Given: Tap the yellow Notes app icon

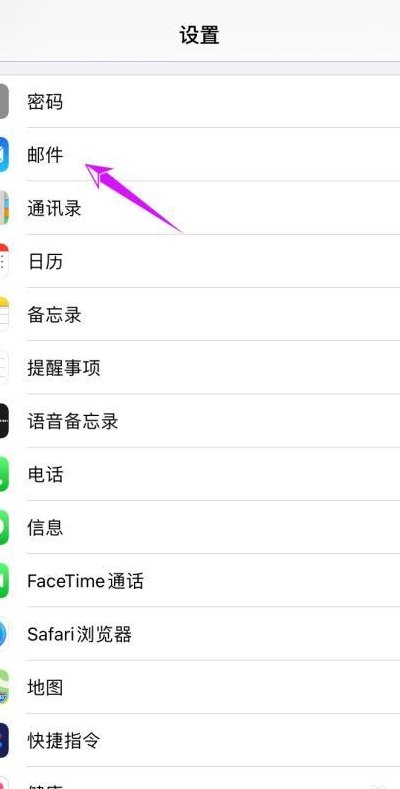Looking at the screenshot, I should coord(4,314).
